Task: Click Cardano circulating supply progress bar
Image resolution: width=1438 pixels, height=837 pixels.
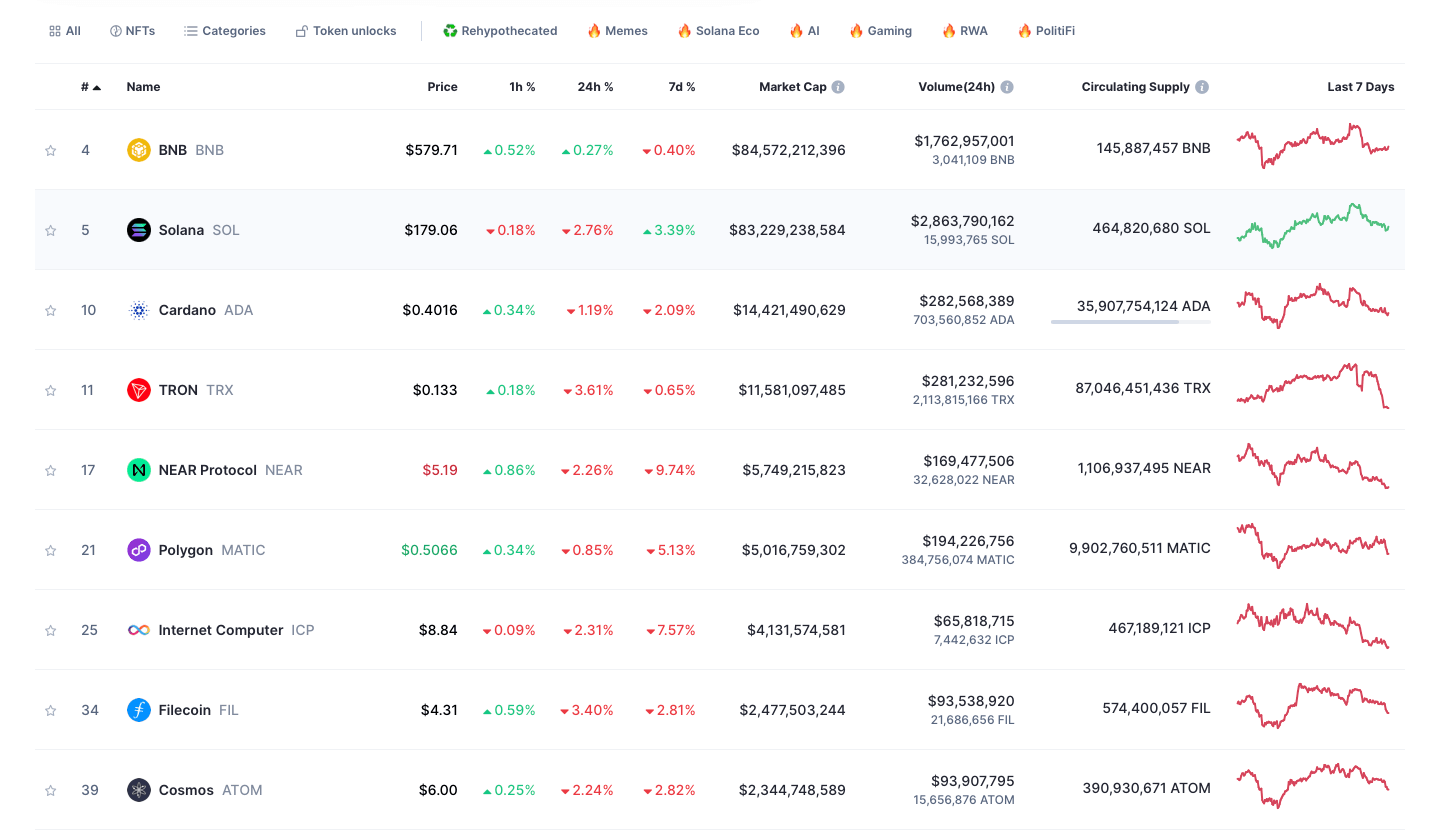Action: pyautogui.click(x=1130, y=322)
